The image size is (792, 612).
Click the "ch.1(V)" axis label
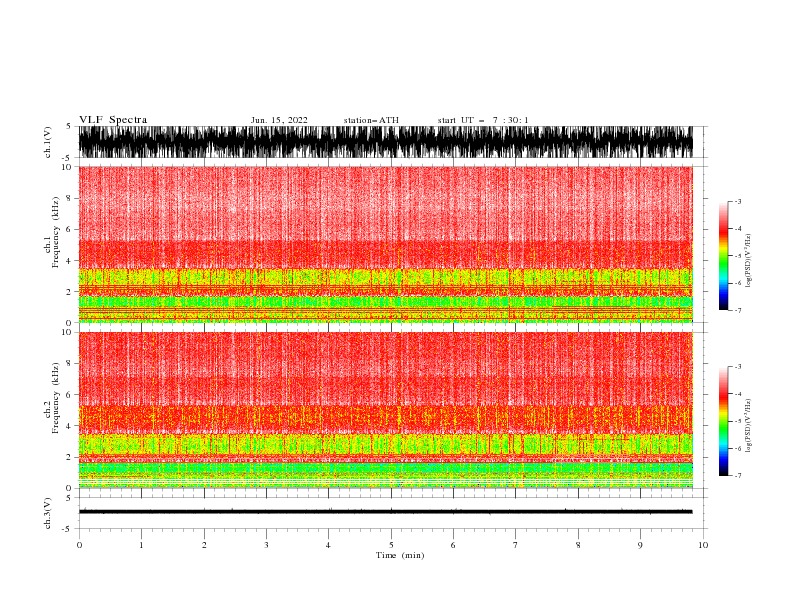(48, 142)
